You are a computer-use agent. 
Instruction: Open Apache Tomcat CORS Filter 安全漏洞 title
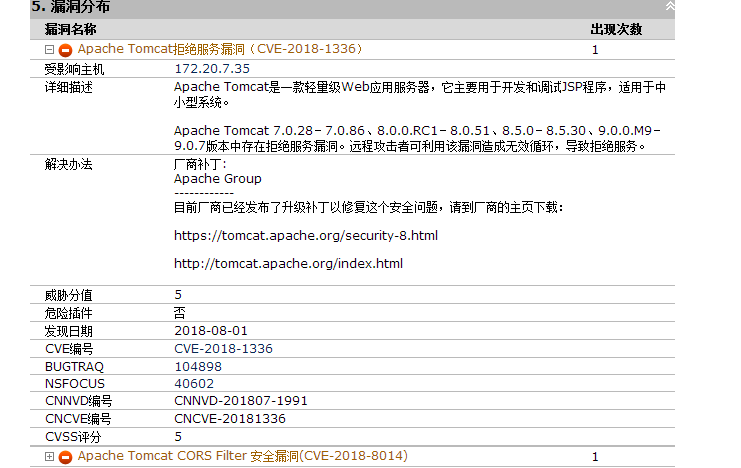242,456
